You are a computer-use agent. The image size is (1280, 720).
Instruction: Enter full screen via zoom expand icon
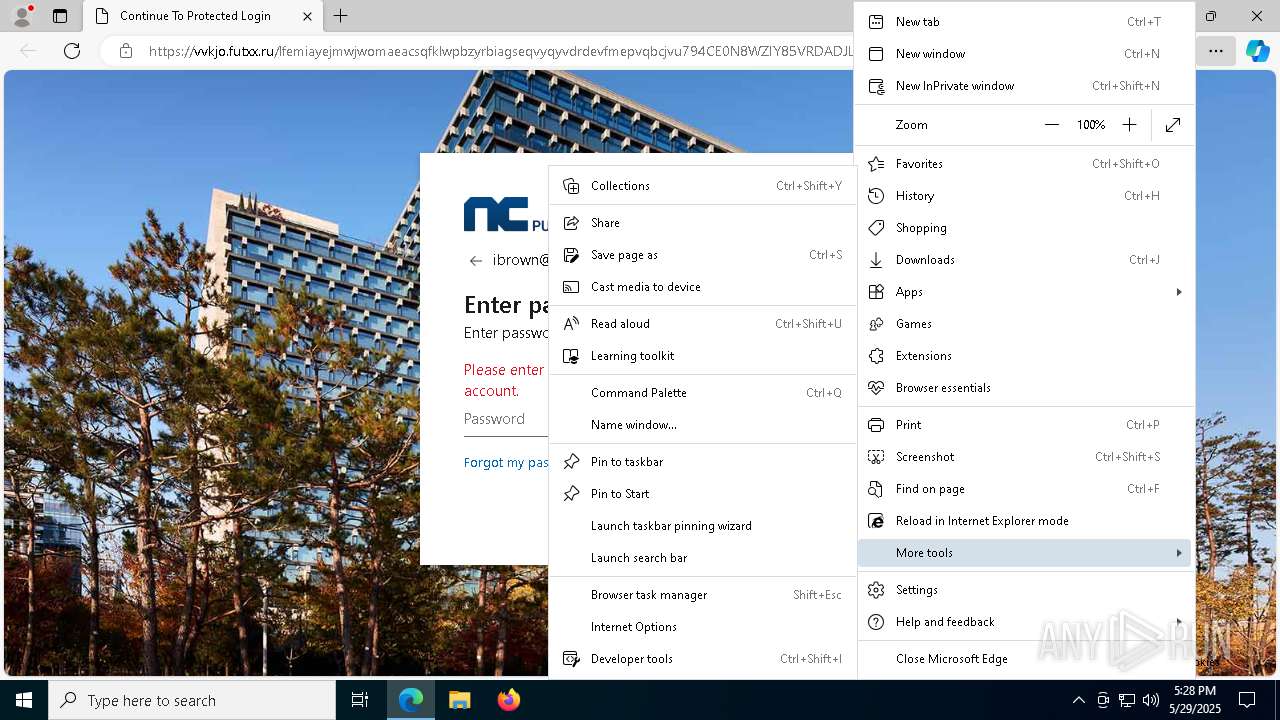(1173, 125)
